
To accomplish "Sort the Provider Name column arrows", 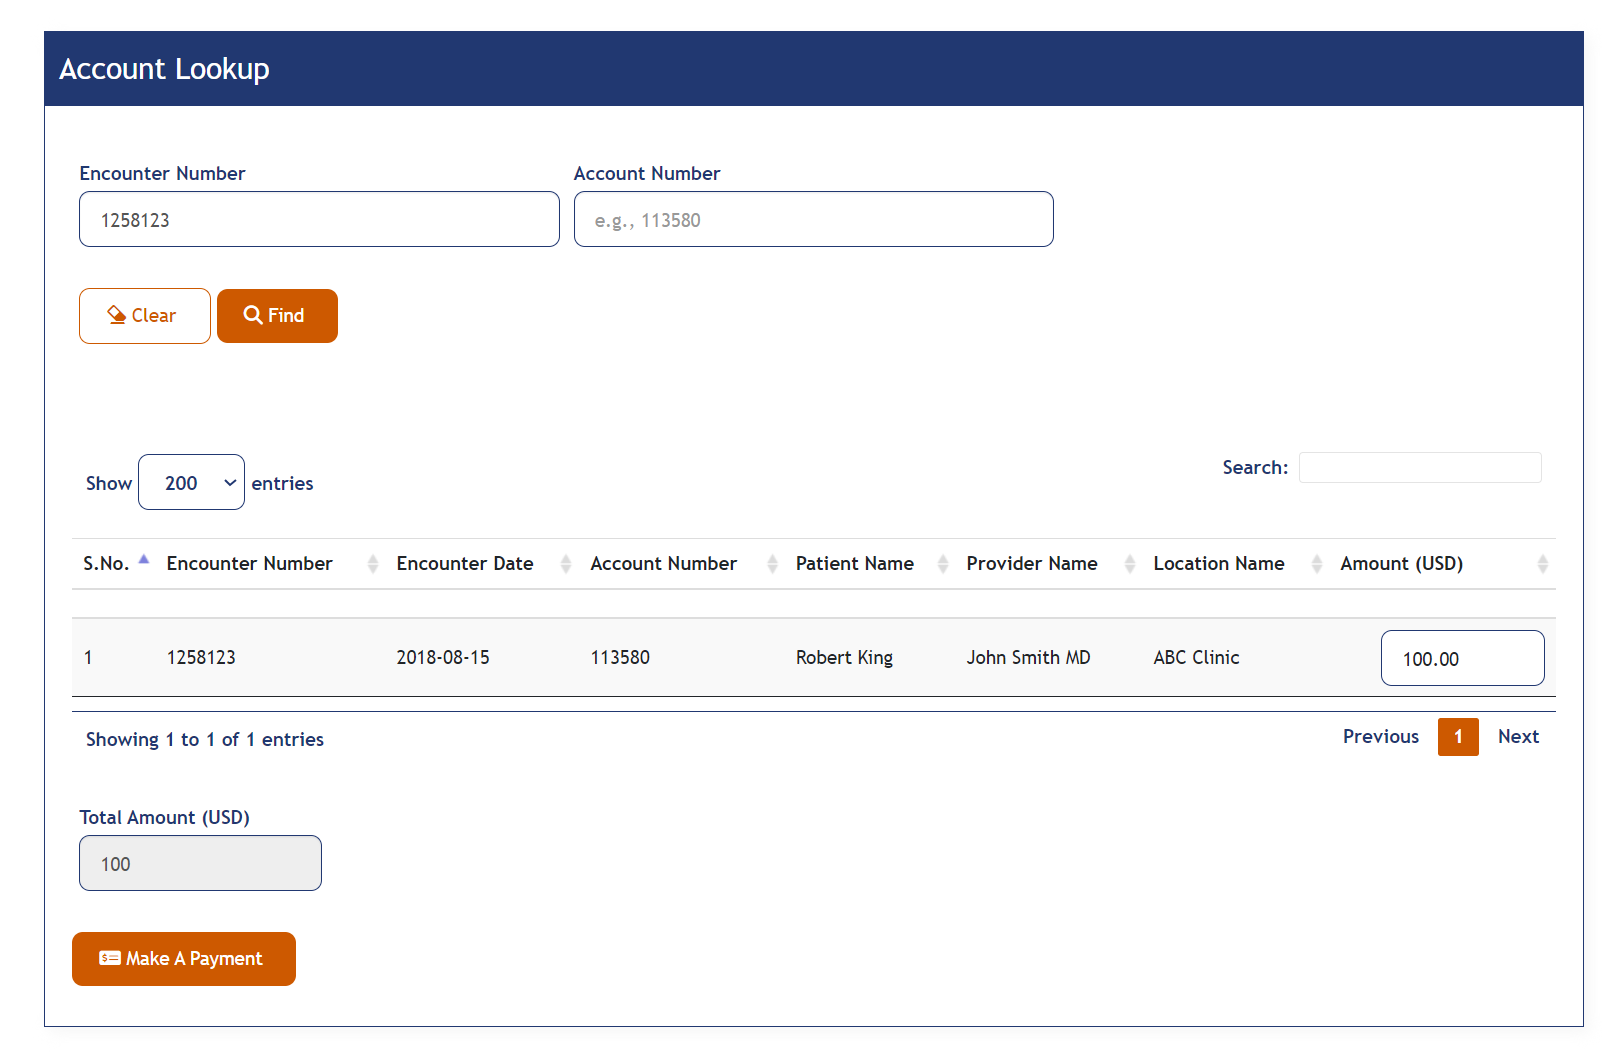I will click(1128, 563).
